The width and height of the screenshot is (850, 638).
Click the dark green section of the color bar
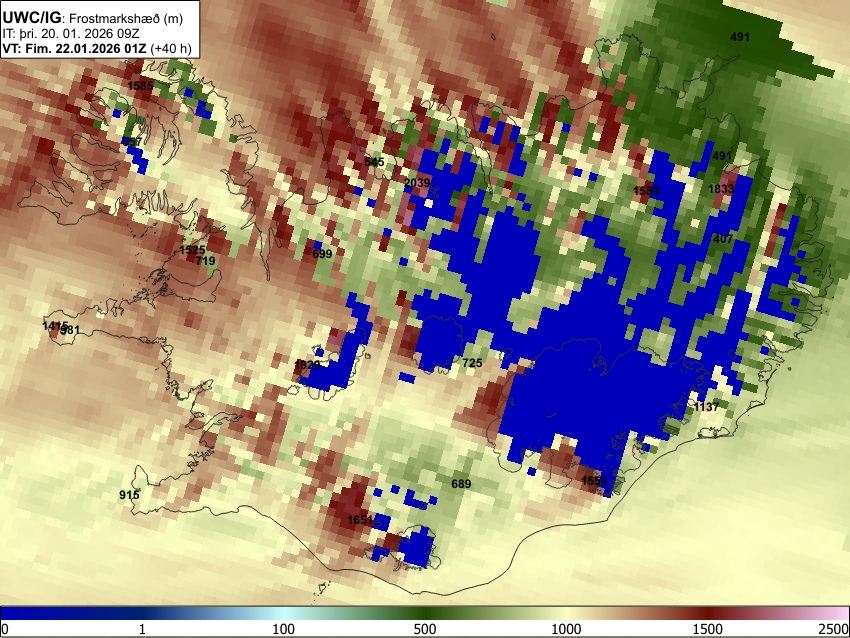coord(425,613)
